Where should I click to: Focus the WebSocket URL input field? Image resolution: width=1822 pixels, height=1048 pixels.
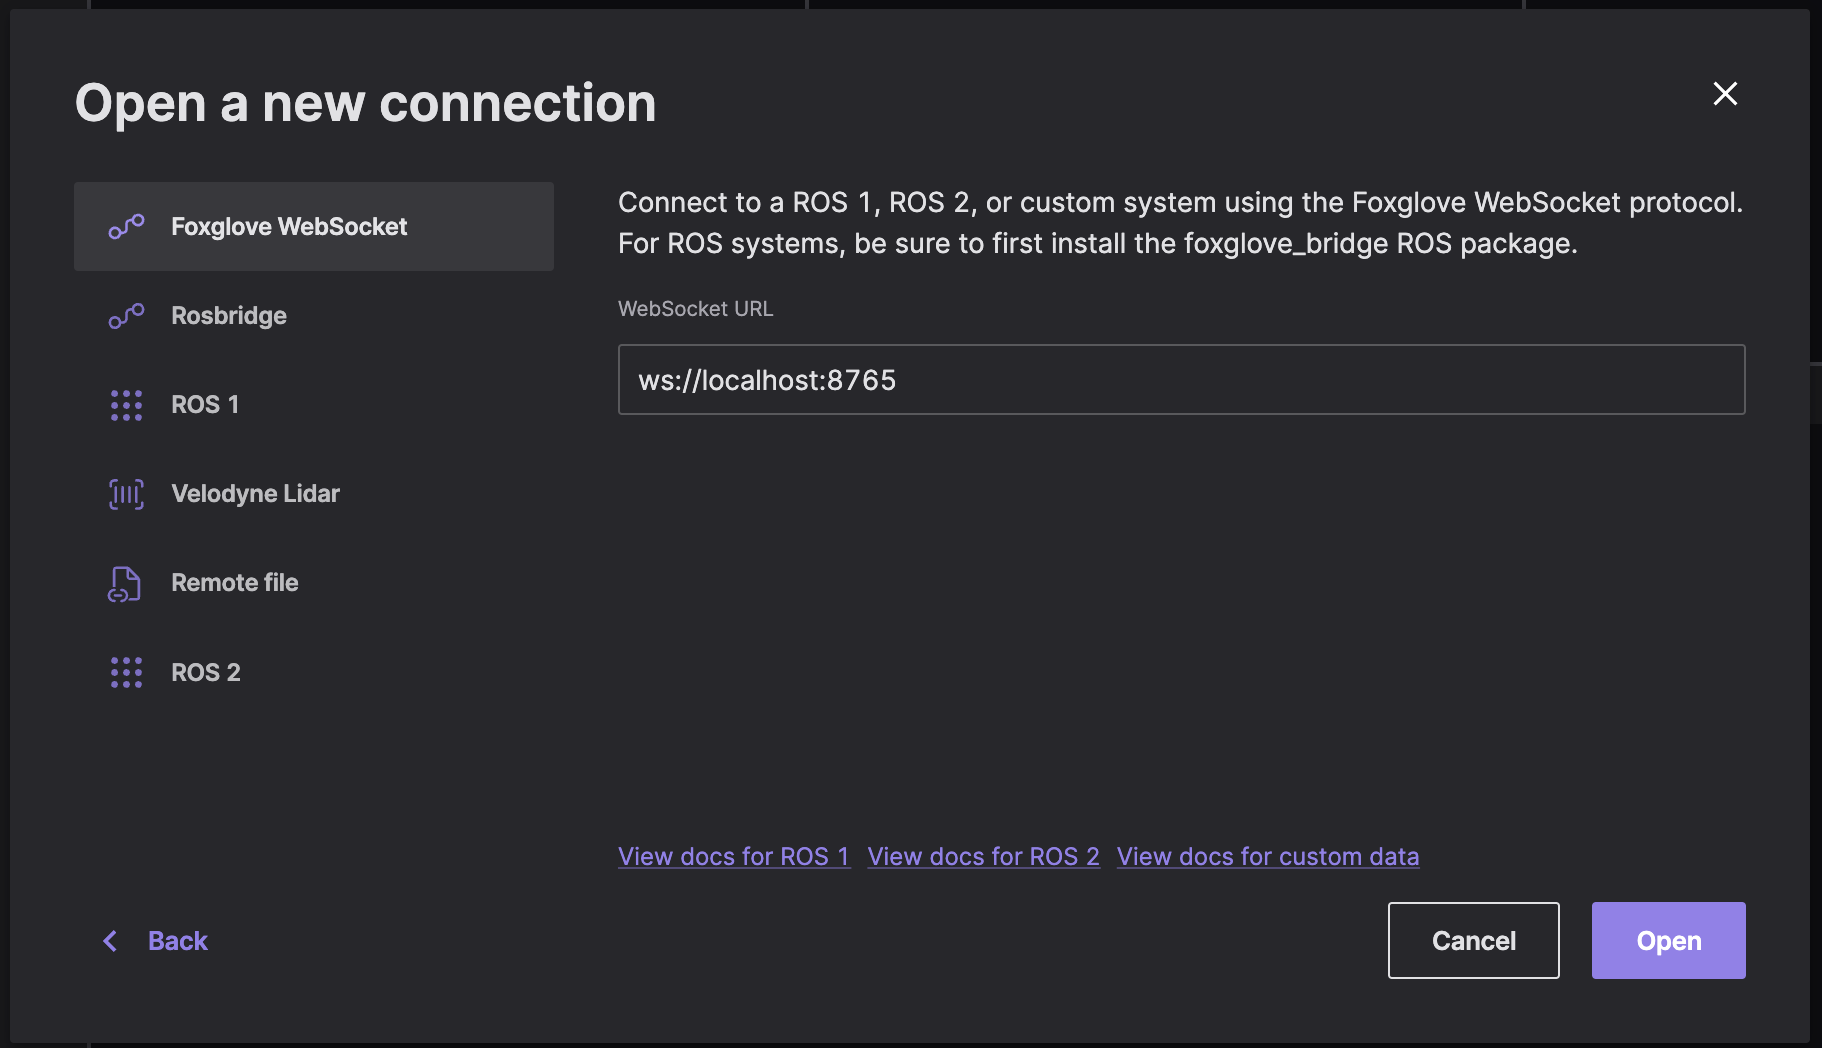click(x=1181, y=380)
